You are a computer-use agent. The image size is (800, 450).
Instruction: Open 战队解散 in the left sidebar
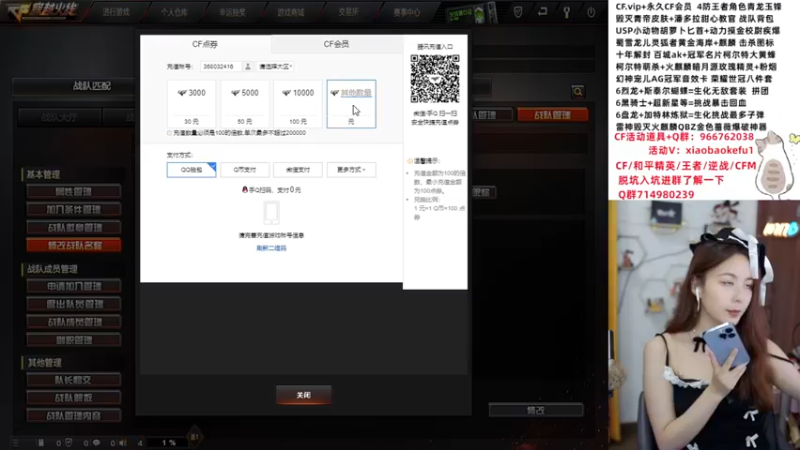pos(74,398)
